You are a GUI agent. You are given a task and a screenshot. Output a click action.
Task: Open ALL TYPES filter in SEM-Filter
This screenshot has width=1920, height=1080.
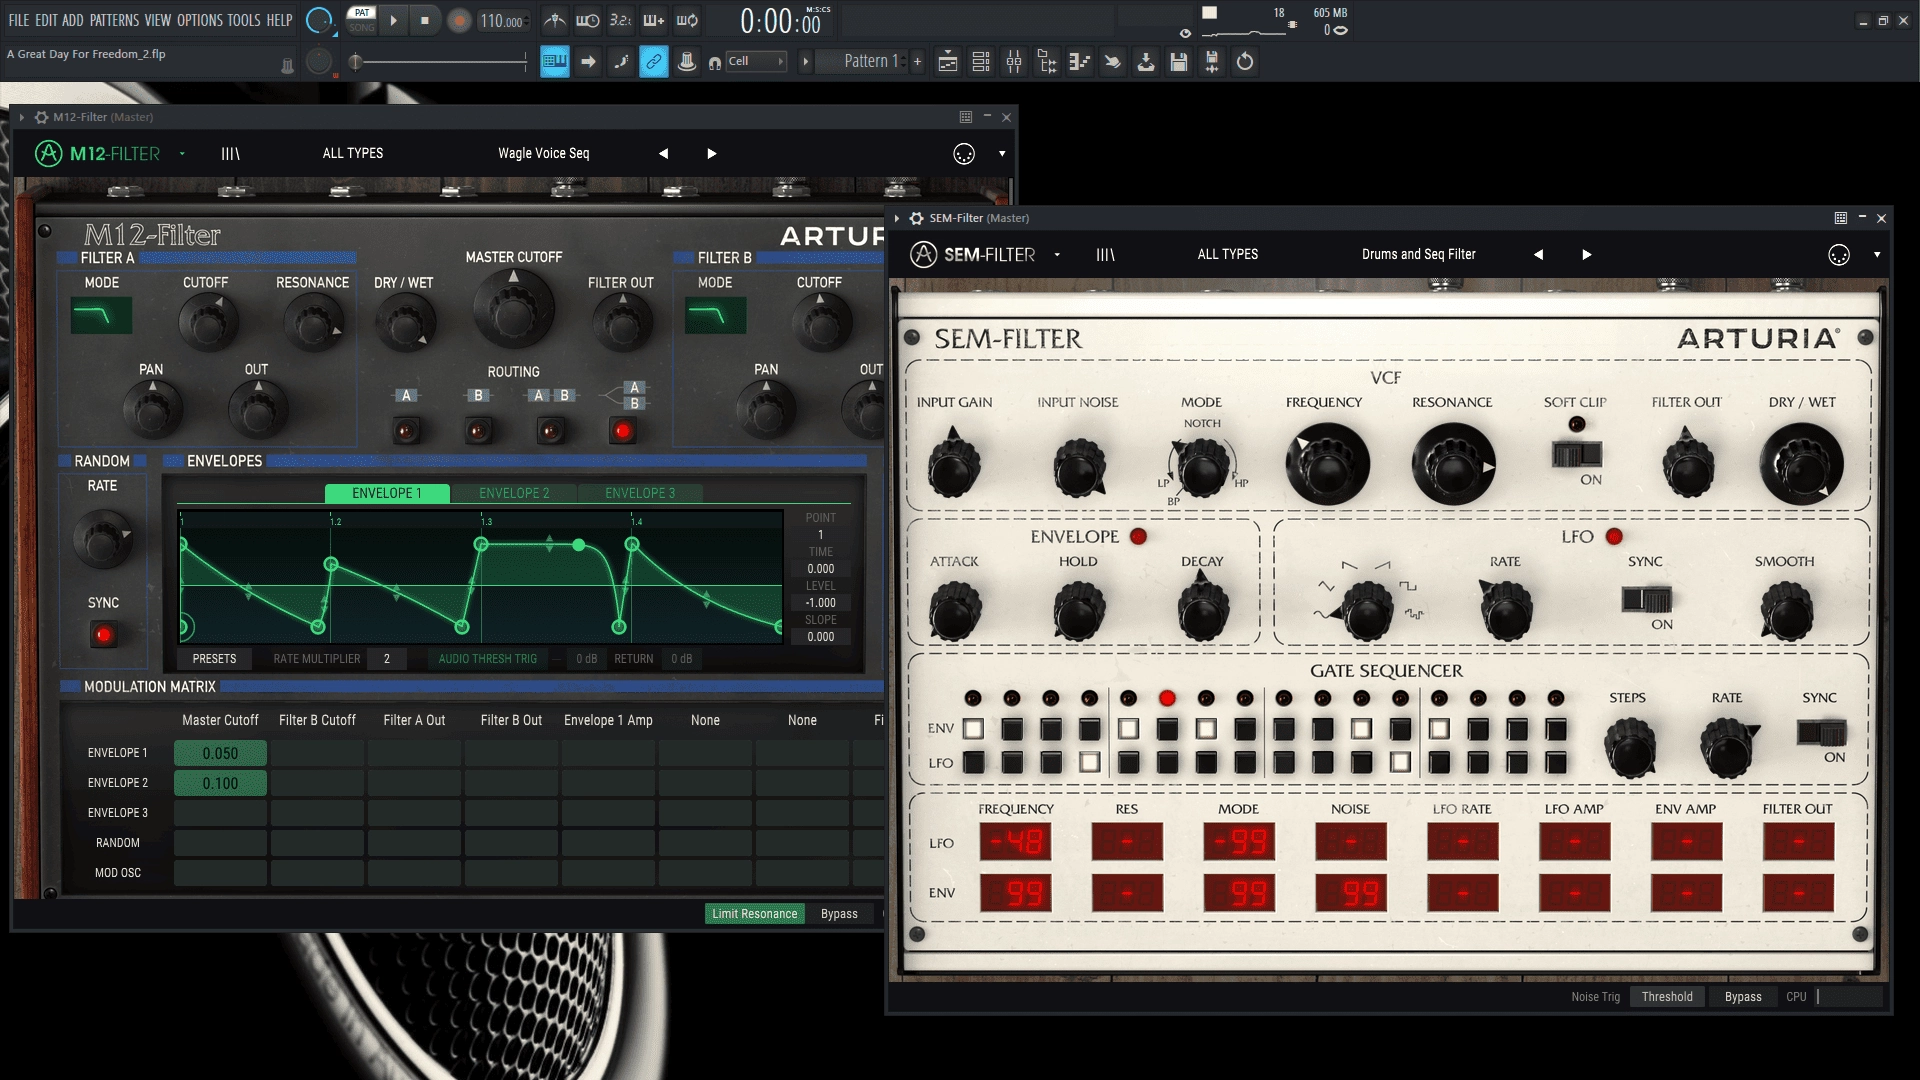pos(1228,255)
